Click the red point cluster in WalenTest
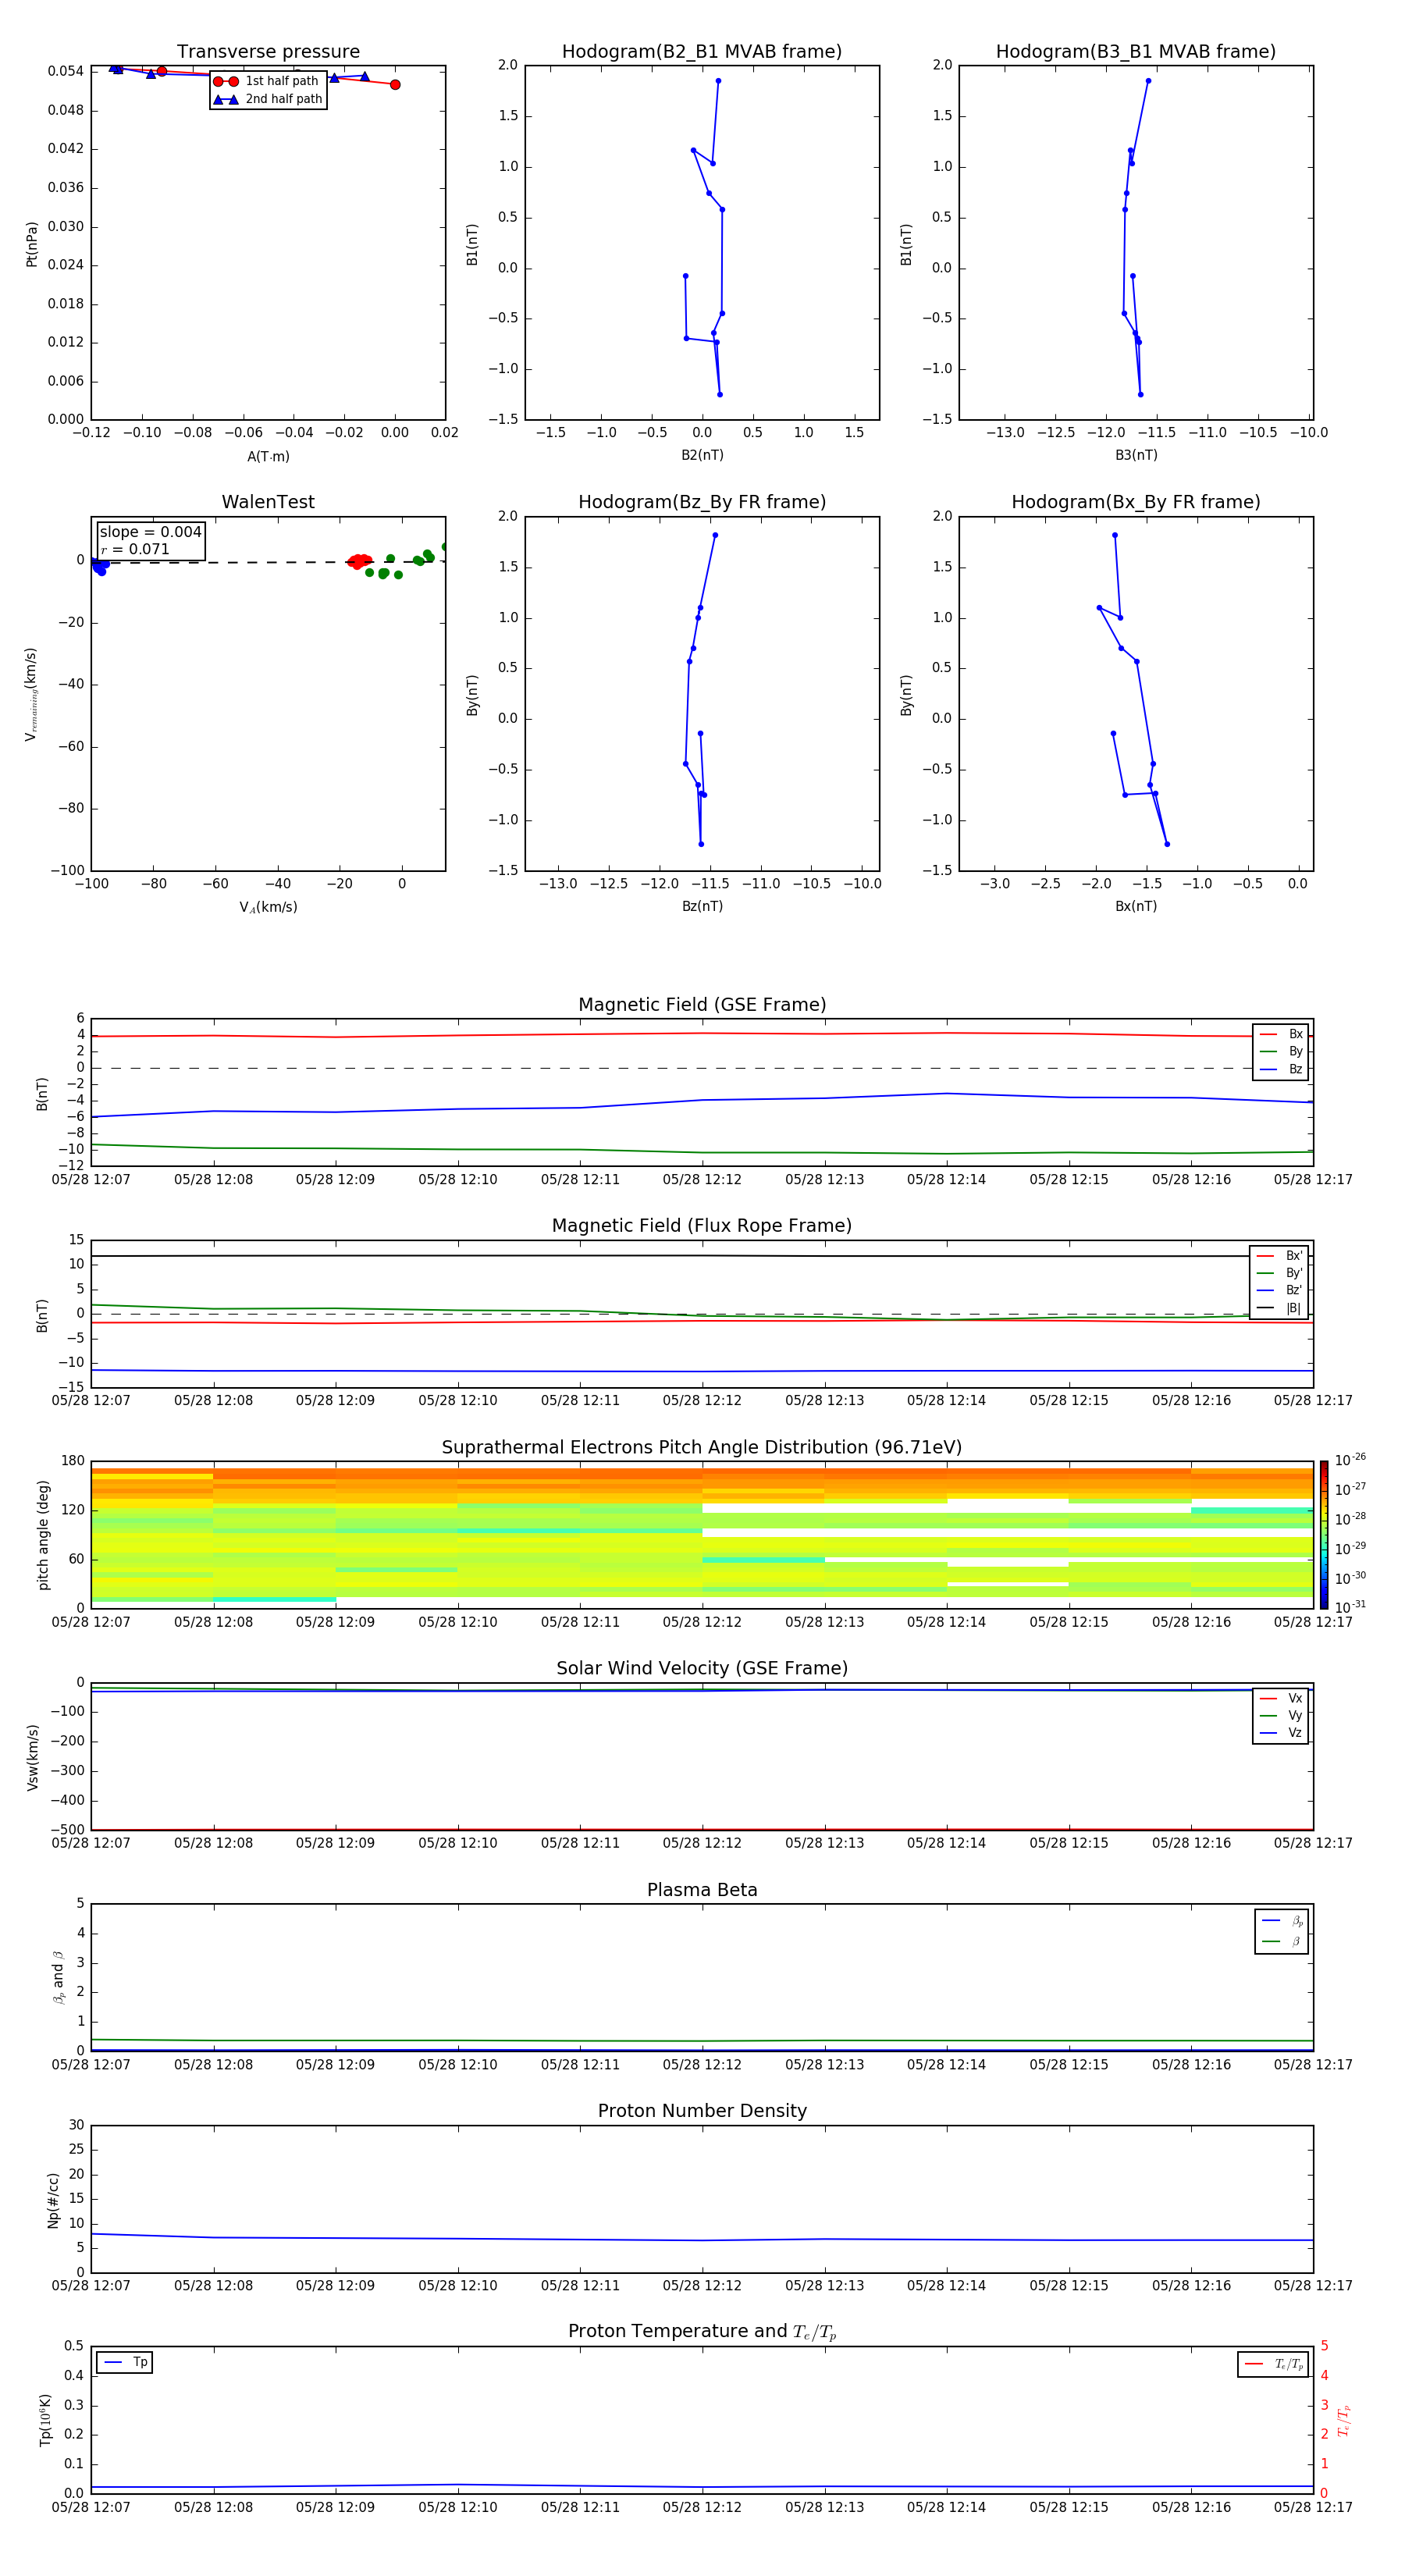This screenshot has width=1405, height=2576. [360, 561]
